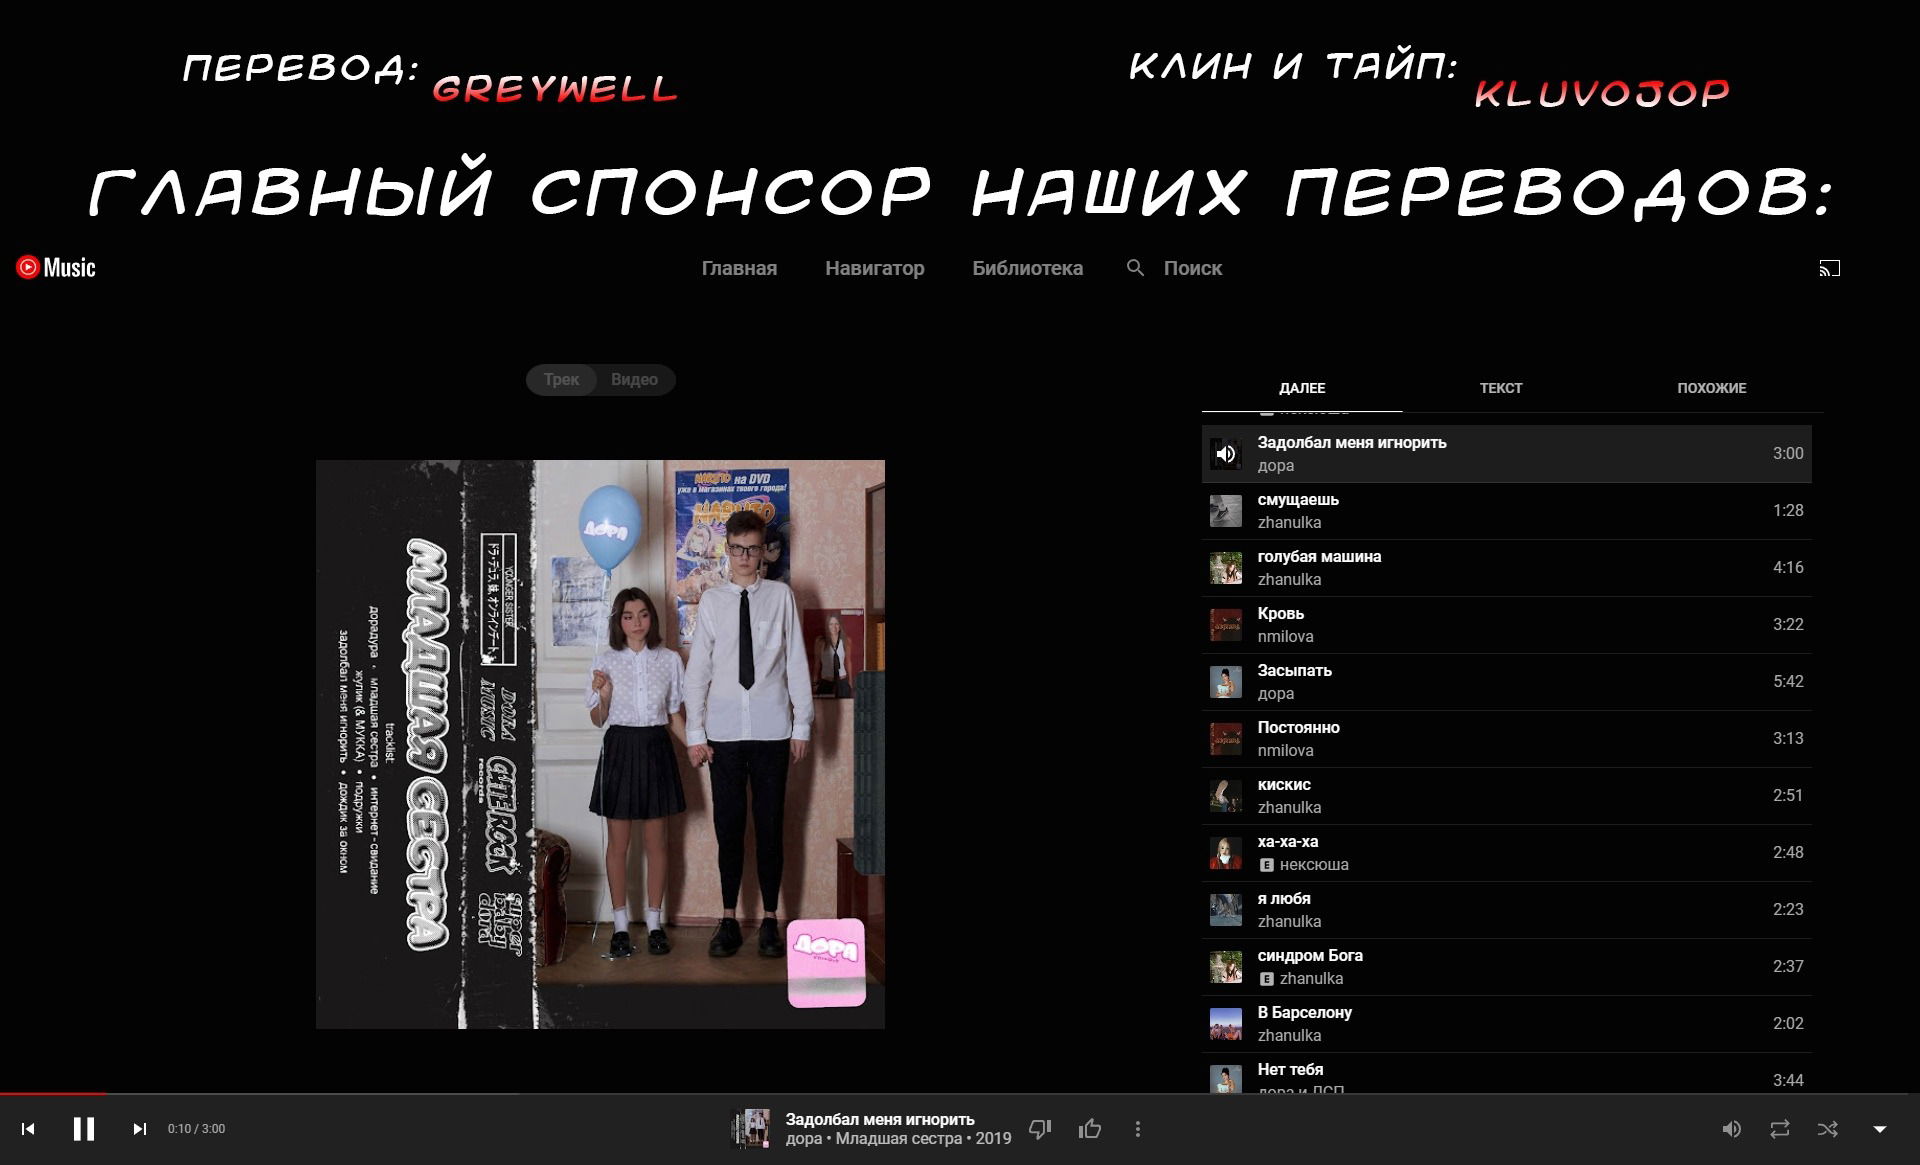This screenshot has width=1920, height=1165.
Task: Open artist дора in player bar
Action: [804, 1139]
